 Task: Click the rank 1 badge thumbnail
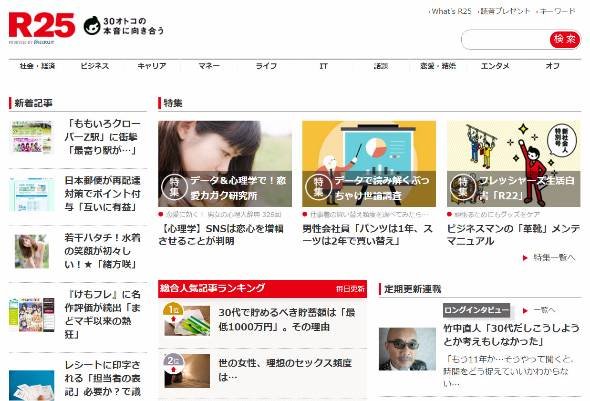pyautogui.click(x=187, y=320)
